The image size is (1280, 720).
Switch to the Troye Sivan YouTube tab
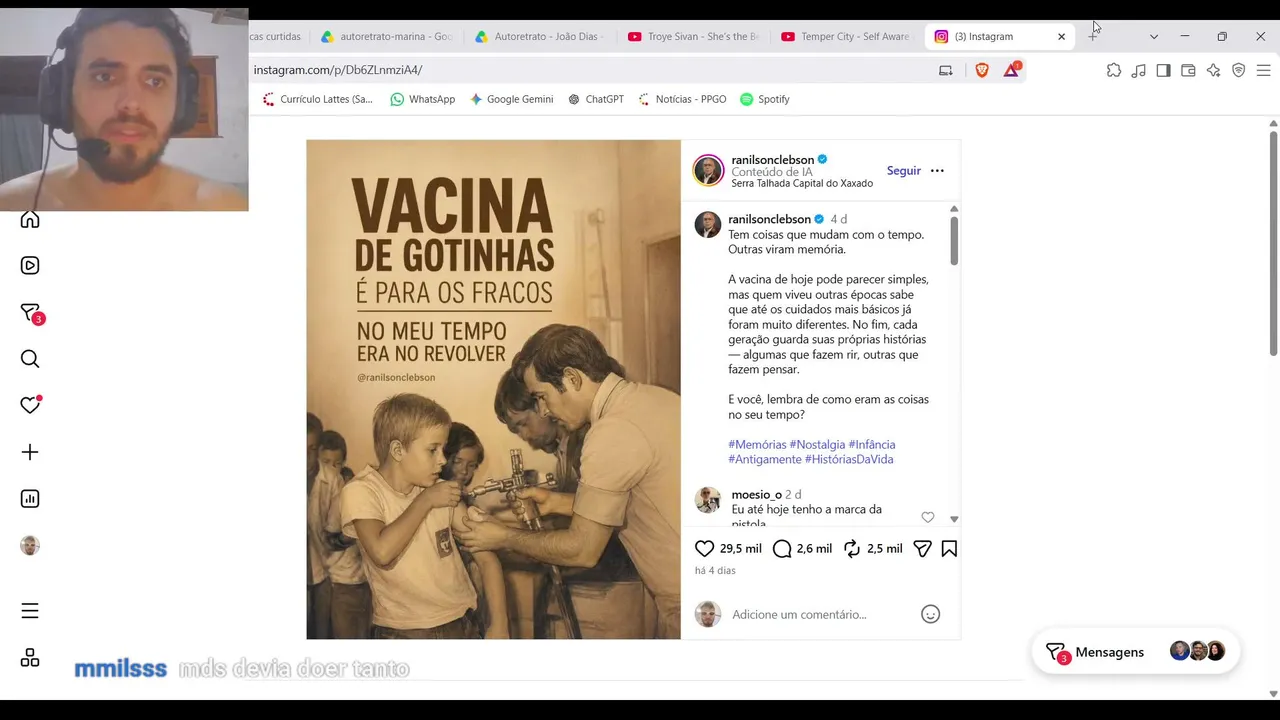coord(693,36)
